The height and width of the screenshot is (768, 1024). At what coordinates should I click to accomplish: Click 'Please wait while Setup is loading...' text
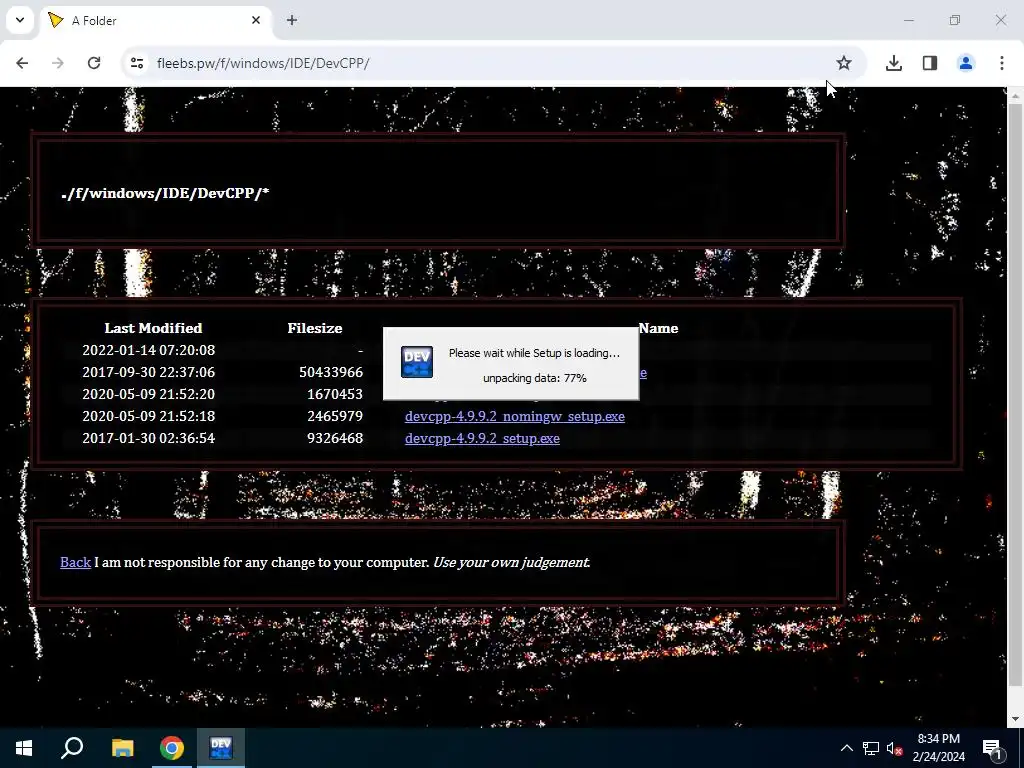pos(534,353)
